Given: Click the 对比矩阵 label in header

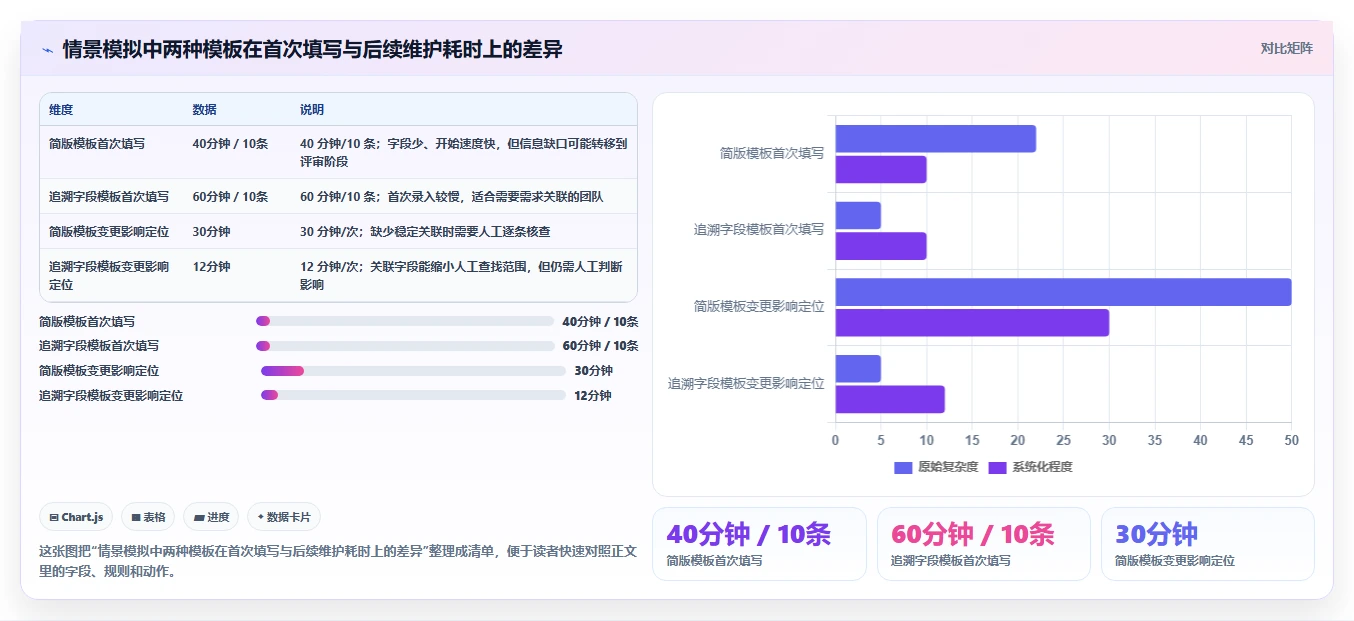Looking at the screenshot, I should (1286, 48).
